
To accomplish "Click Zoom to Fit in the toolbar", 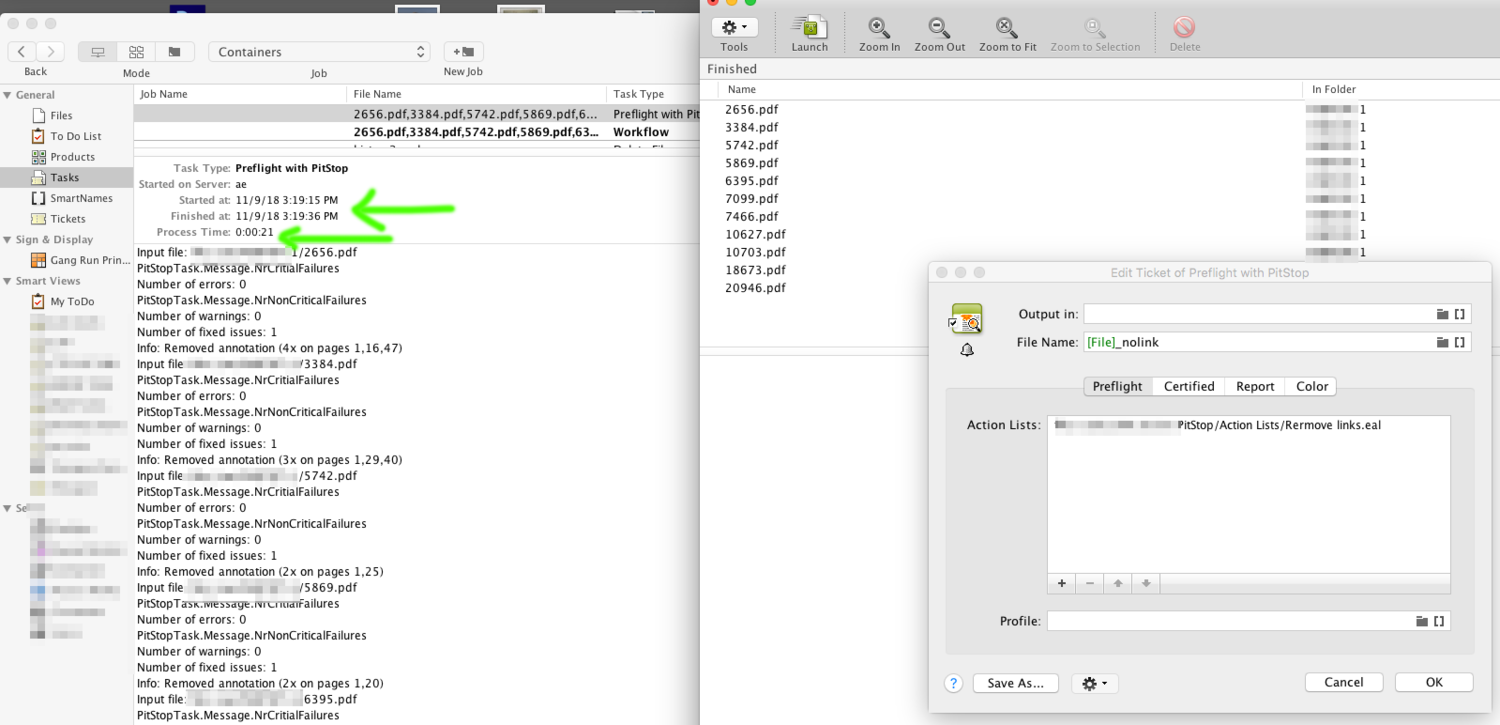I will (1007, 32).
